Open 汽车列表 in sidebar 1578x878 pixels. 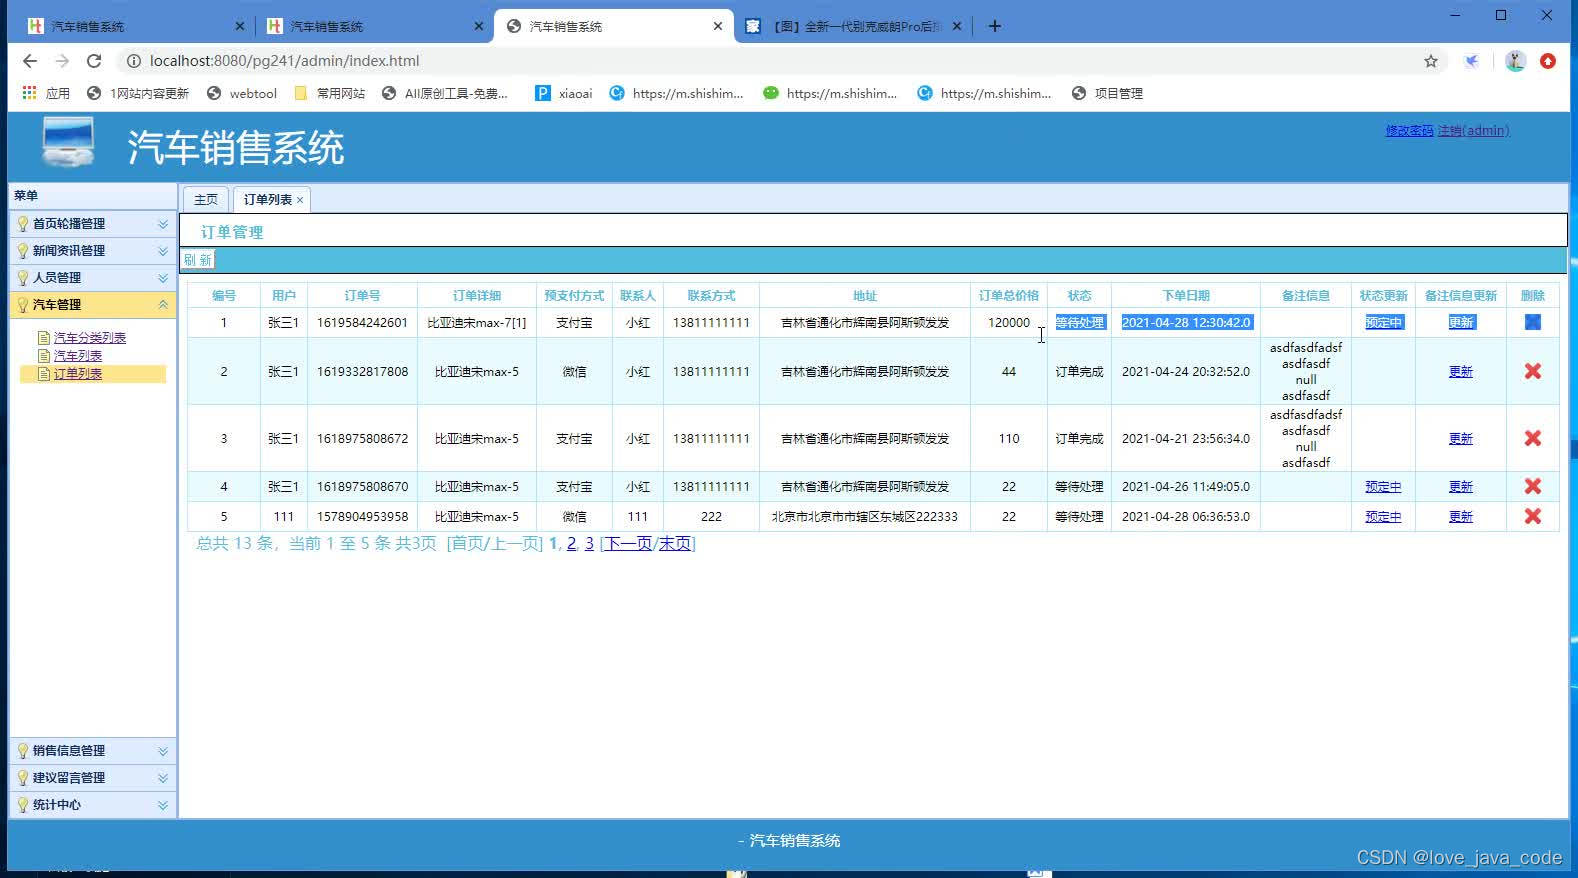[78, 356]
